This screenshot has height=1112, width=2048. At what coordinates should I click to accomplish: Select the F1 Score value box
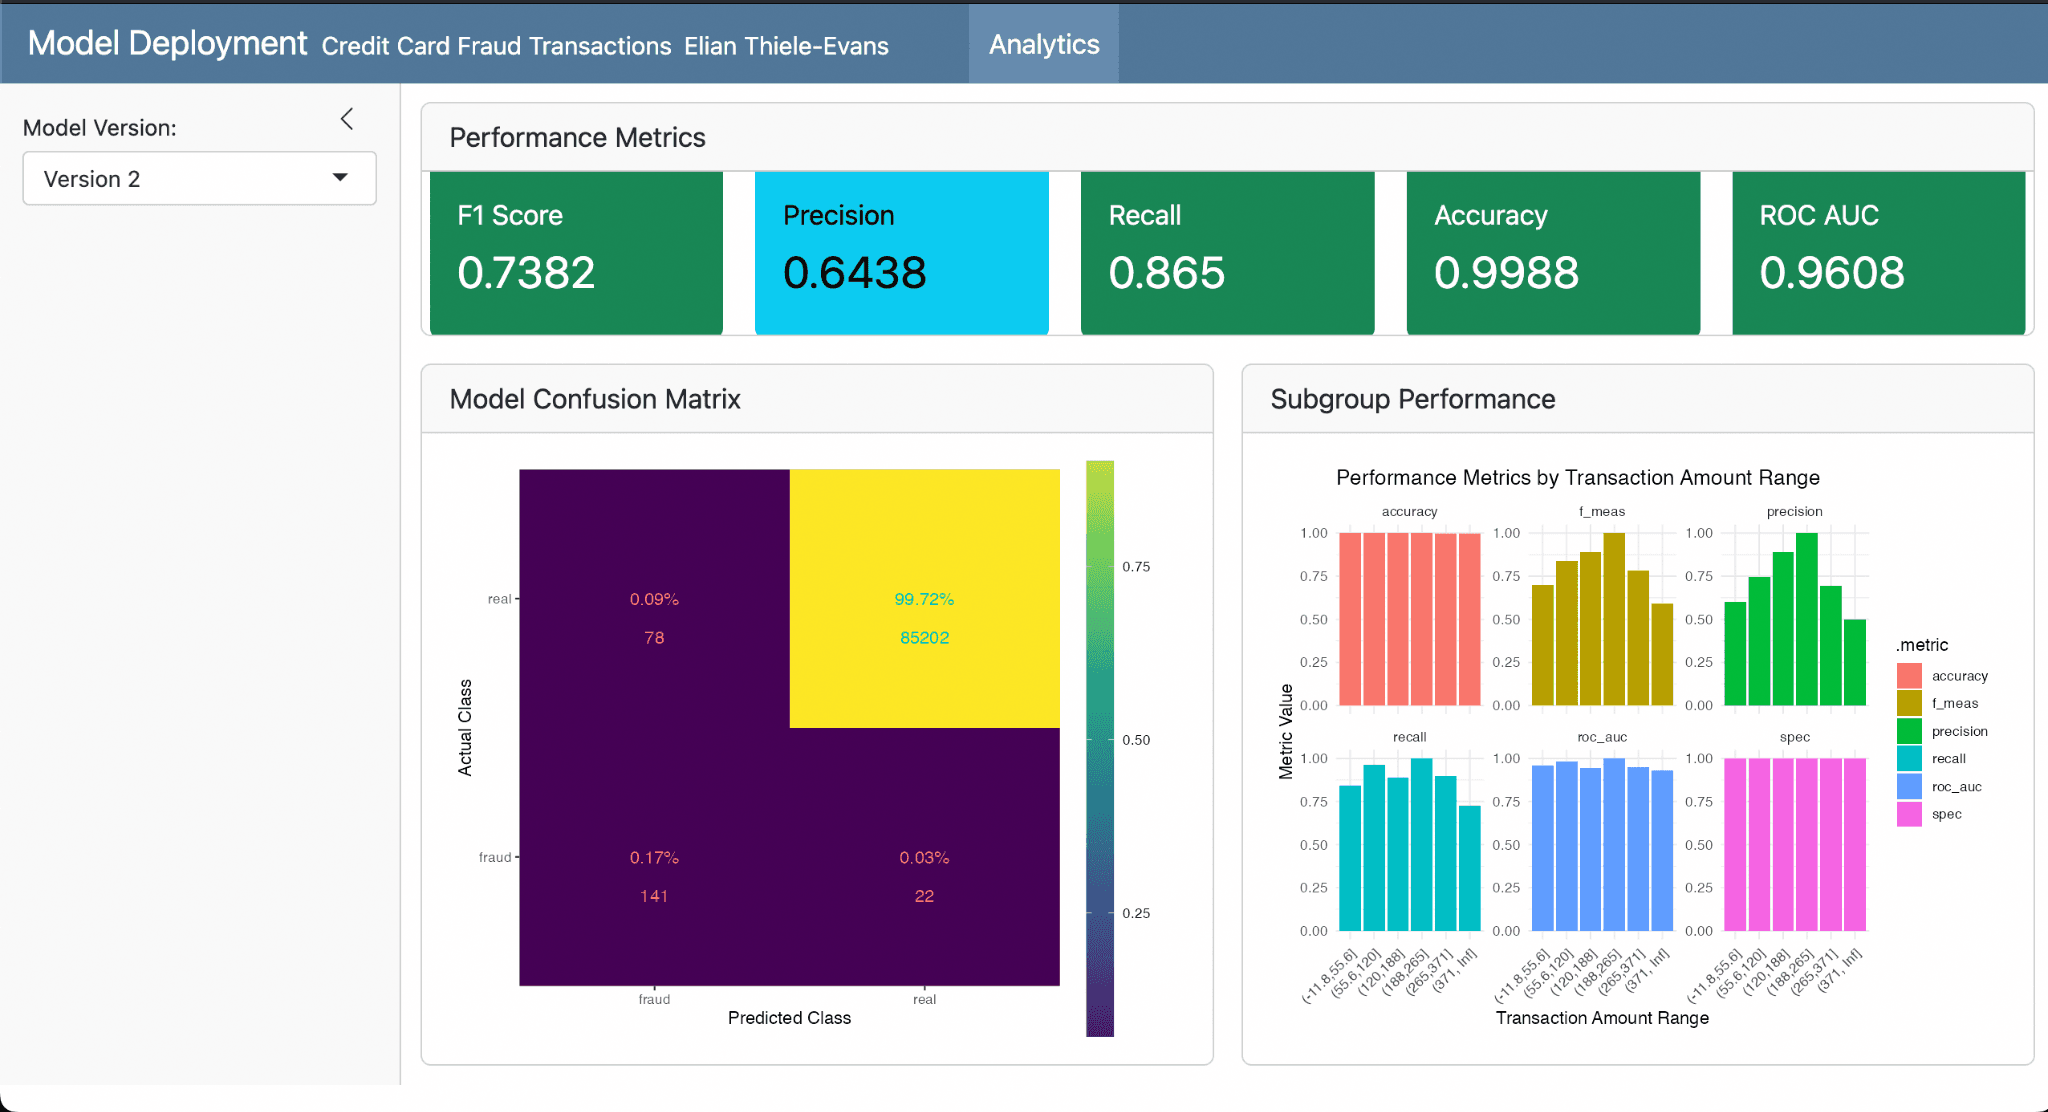[x=576, y=253]
